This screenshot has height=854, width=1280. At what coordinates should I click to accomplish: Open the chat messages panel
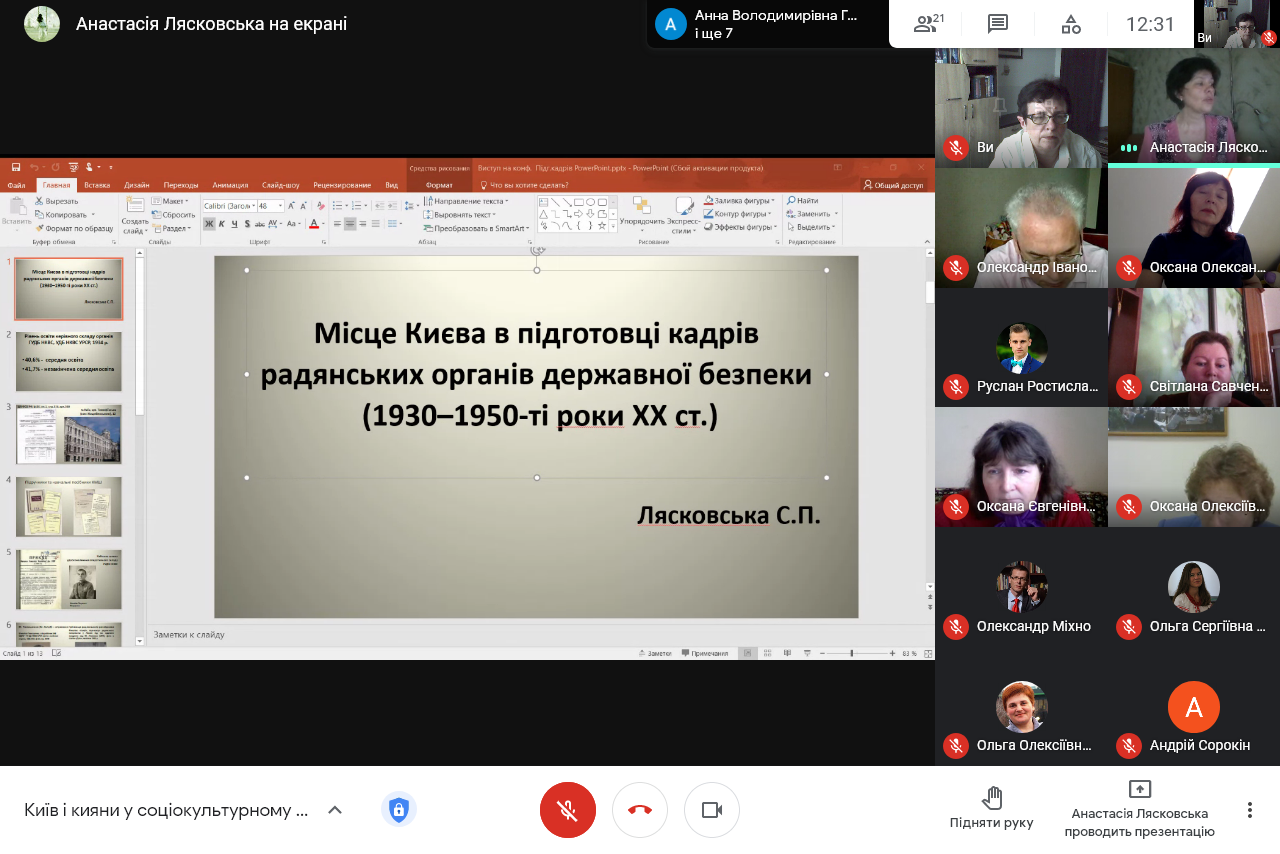997,24
